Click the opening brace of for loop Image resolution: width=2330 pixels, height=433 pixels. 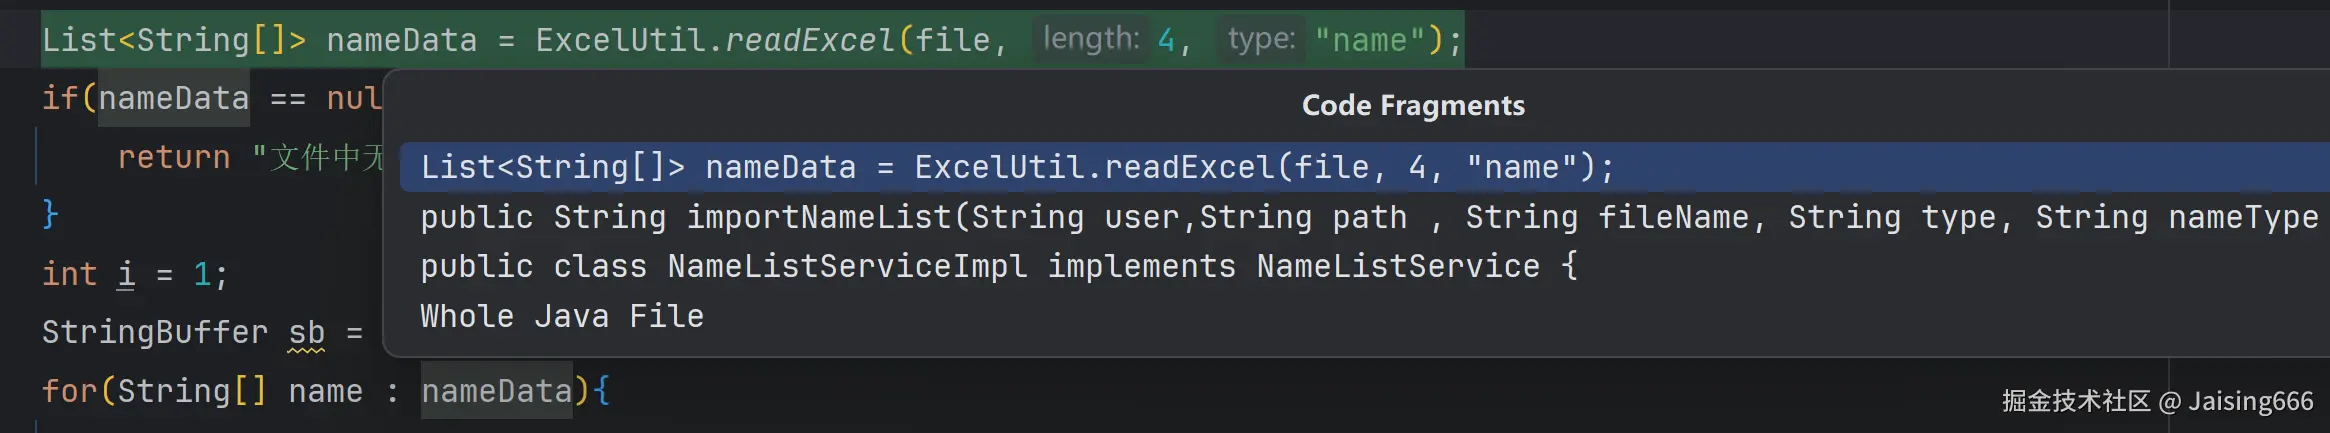point(601,391)
